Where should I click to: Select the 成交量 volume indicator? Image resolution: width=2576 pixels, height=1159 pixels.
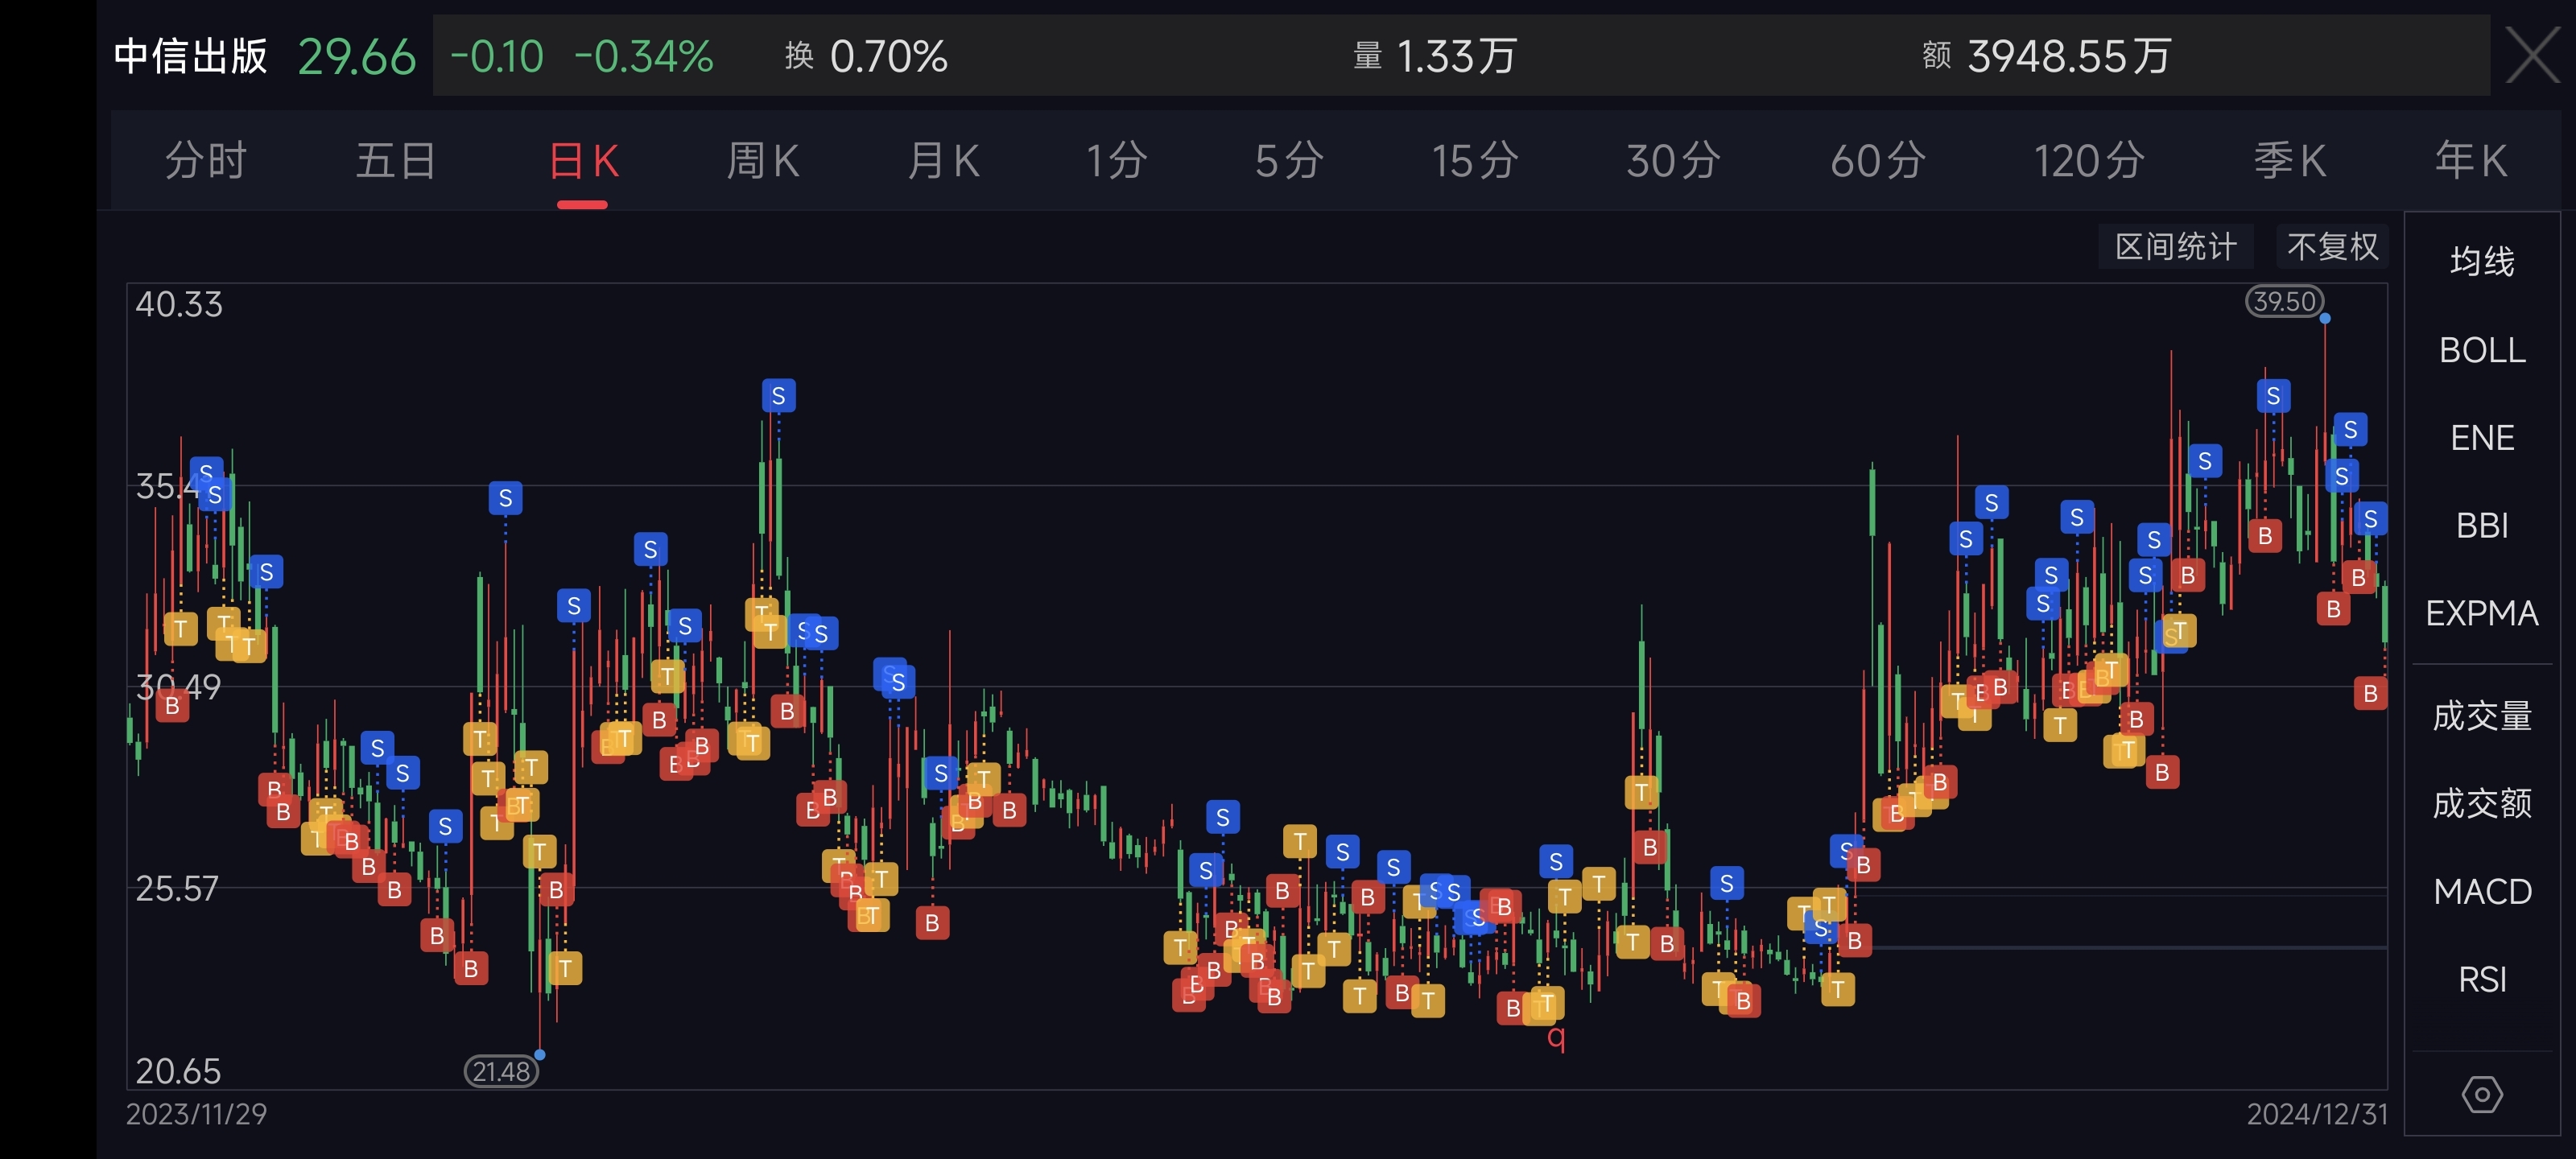2481,716
